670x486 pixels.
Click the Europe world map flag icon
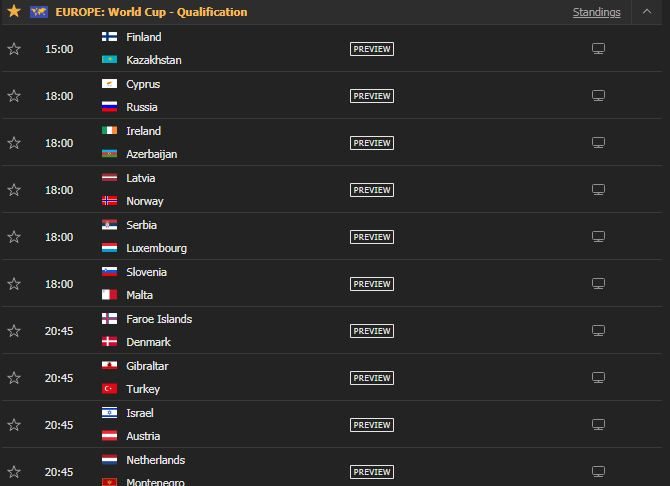click(39, 12)
